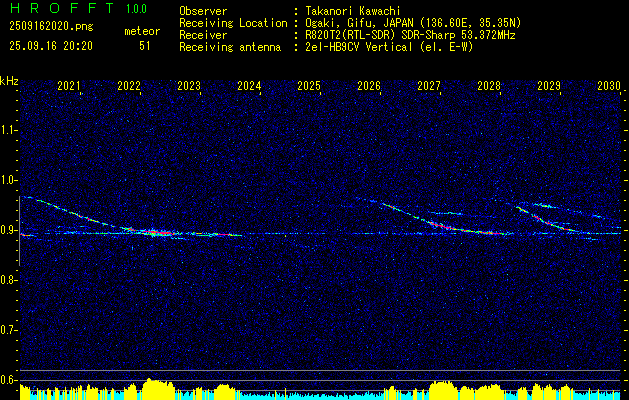This screenshot has width=629, height=400.
Task: Click the yellow signal-level peak below 2027
Action: (443, 390)
